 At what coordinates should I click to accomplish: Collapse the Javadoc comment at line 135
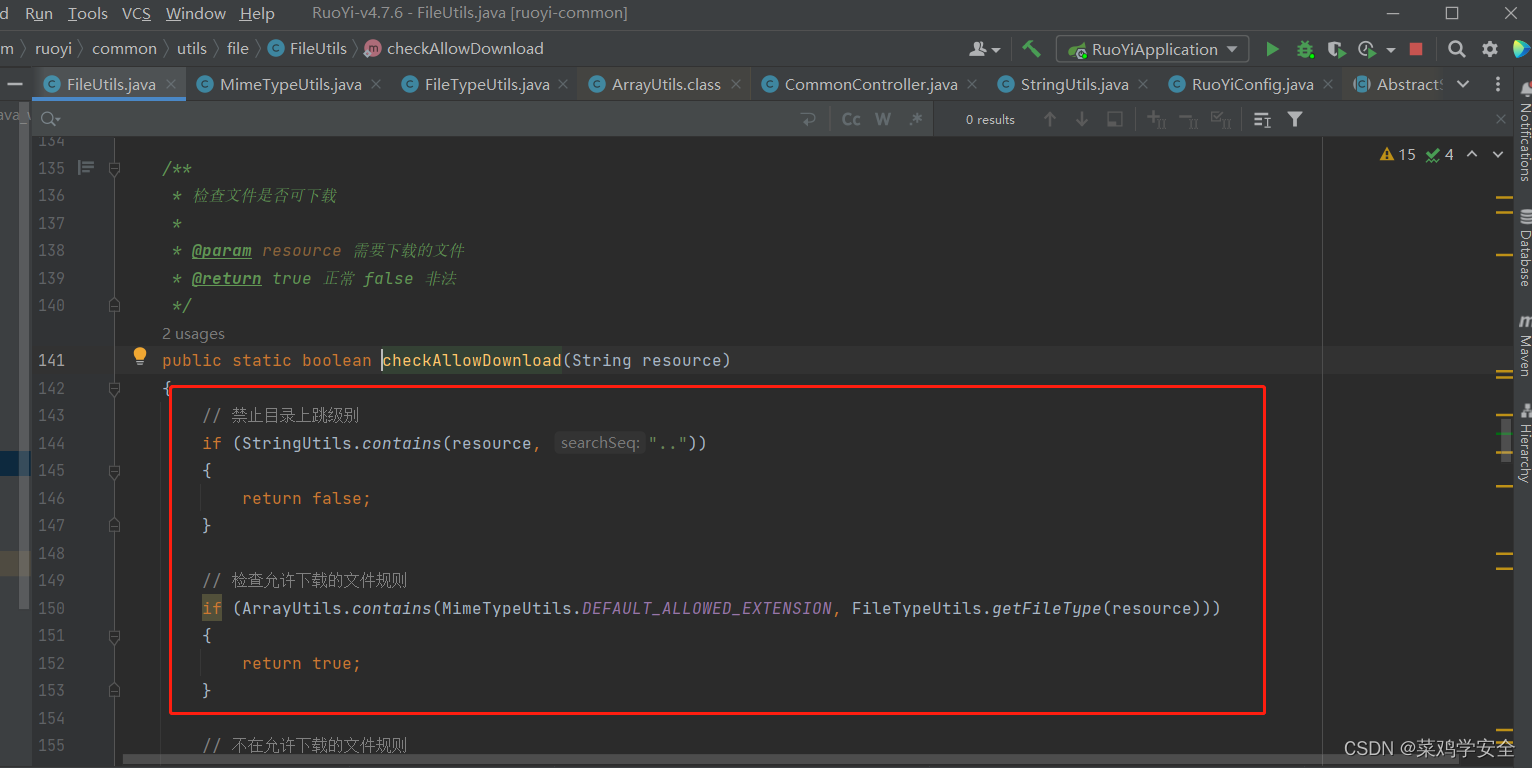114,169
